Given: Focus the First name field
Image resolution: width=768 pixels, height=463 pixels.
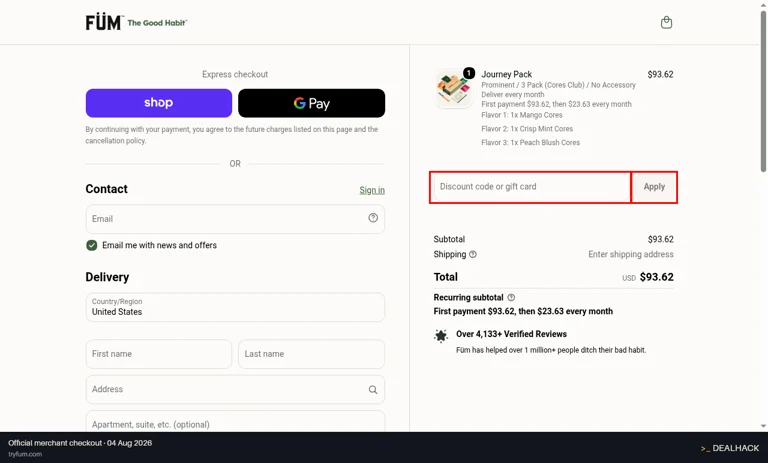Looking at the screenshot, I should click(x=159, y=354).
